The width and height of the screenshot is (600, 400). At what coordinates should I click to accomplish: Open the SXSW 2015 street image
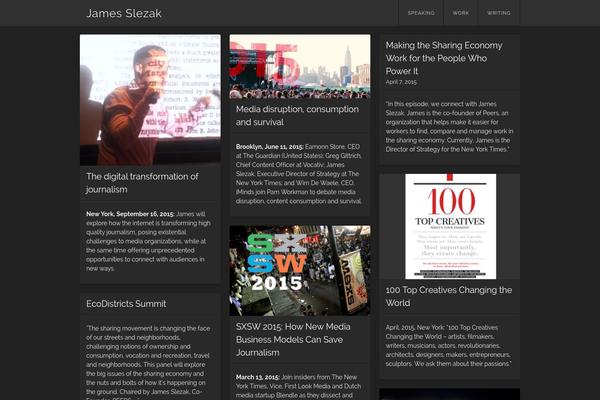point(300,270)
